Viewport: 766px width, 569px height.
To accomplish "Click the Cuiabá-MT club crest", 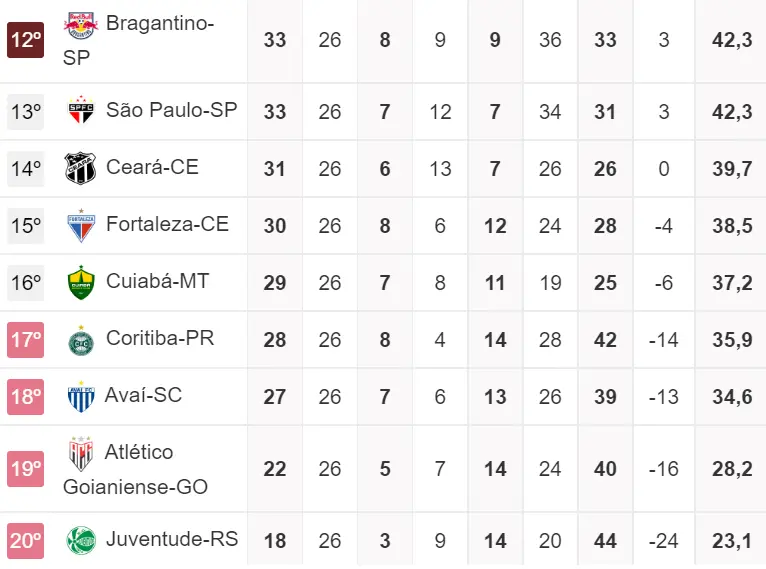I will click(80, 283).
